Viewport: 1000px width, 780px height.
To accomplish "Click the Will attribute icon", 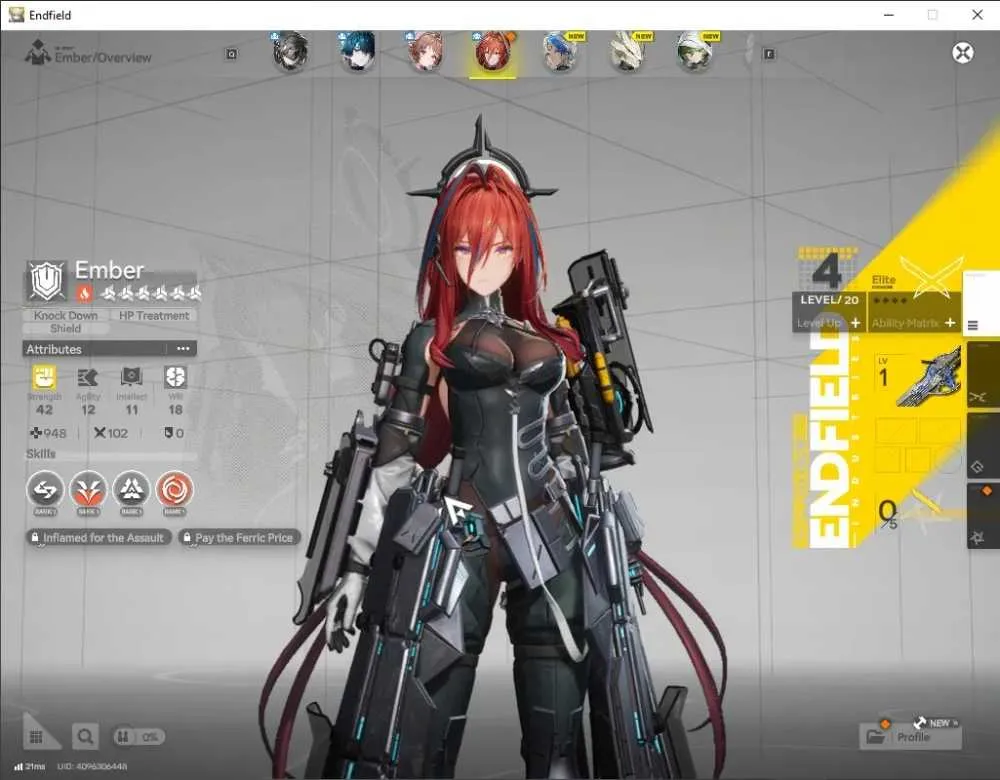I will 175,378.
